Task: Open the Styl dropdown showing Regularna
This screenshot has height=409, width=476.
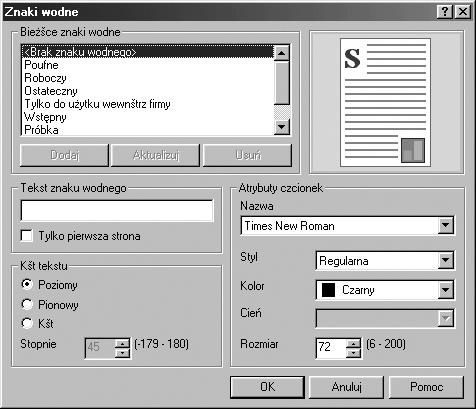Action: pyautogui.click(x=446, y=260)
